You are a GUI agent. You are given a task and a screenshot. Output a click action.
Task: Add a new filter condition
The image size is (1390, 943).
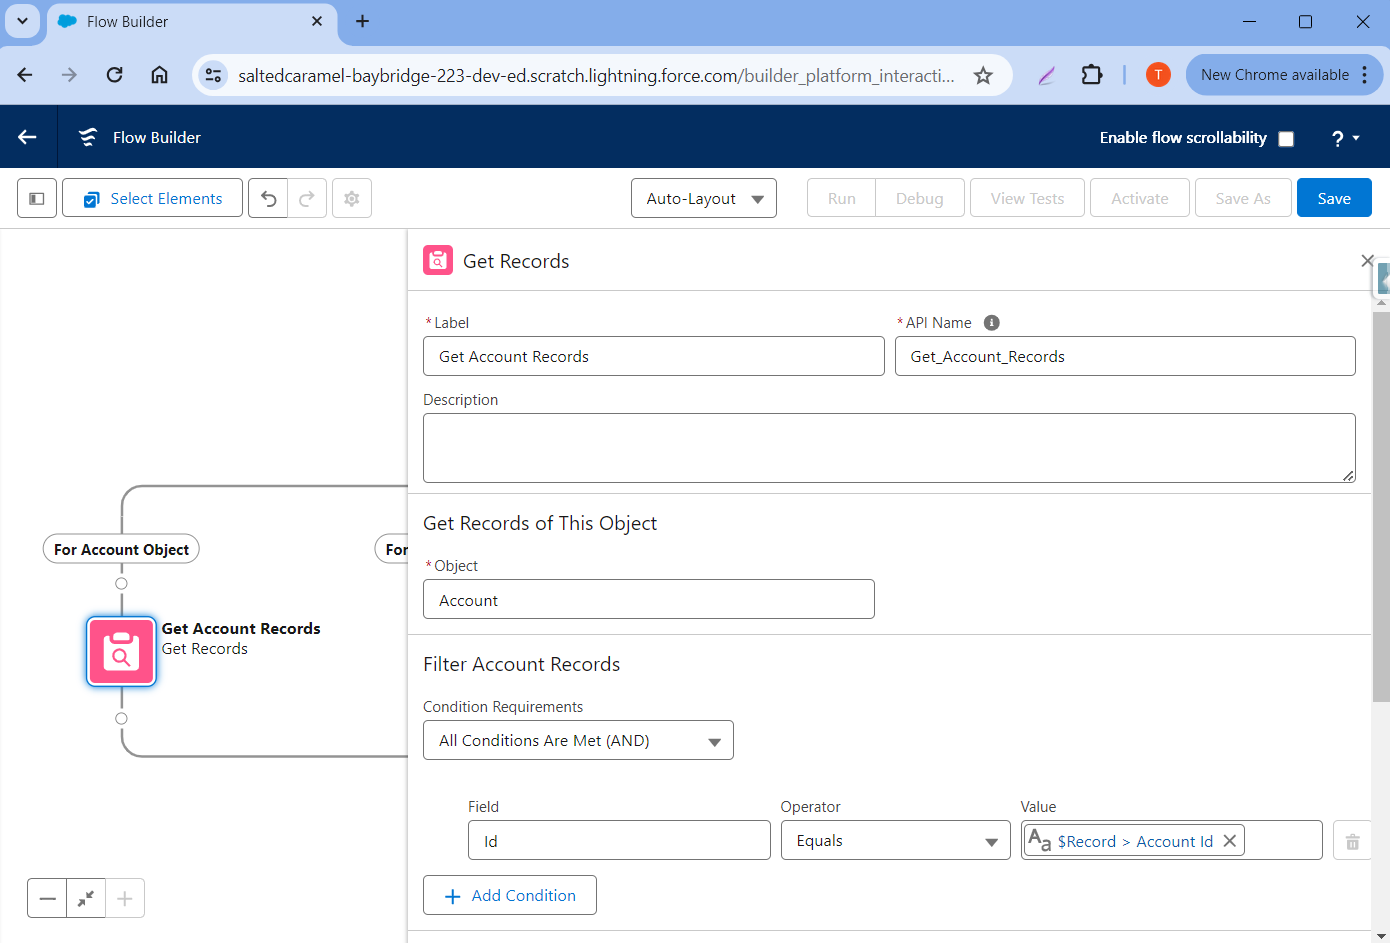click(x=510, y=895)
